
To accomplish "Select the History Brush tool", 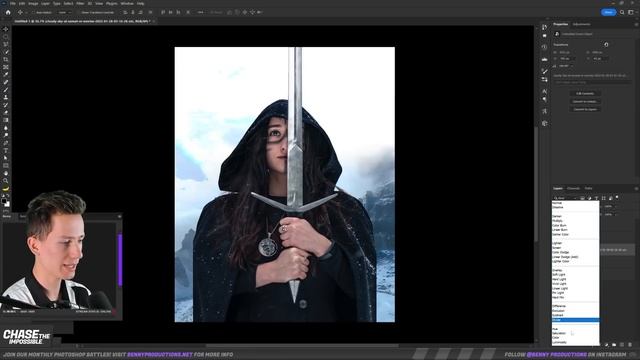I will pos(6,105).
